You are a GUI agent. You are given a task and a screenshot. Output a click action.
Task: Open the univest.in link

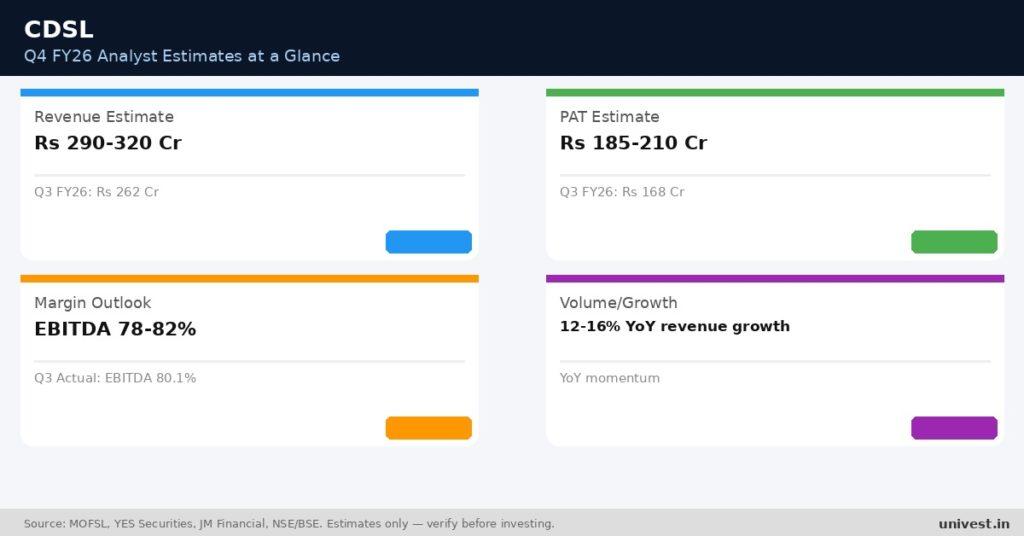[x=974, y=524]
